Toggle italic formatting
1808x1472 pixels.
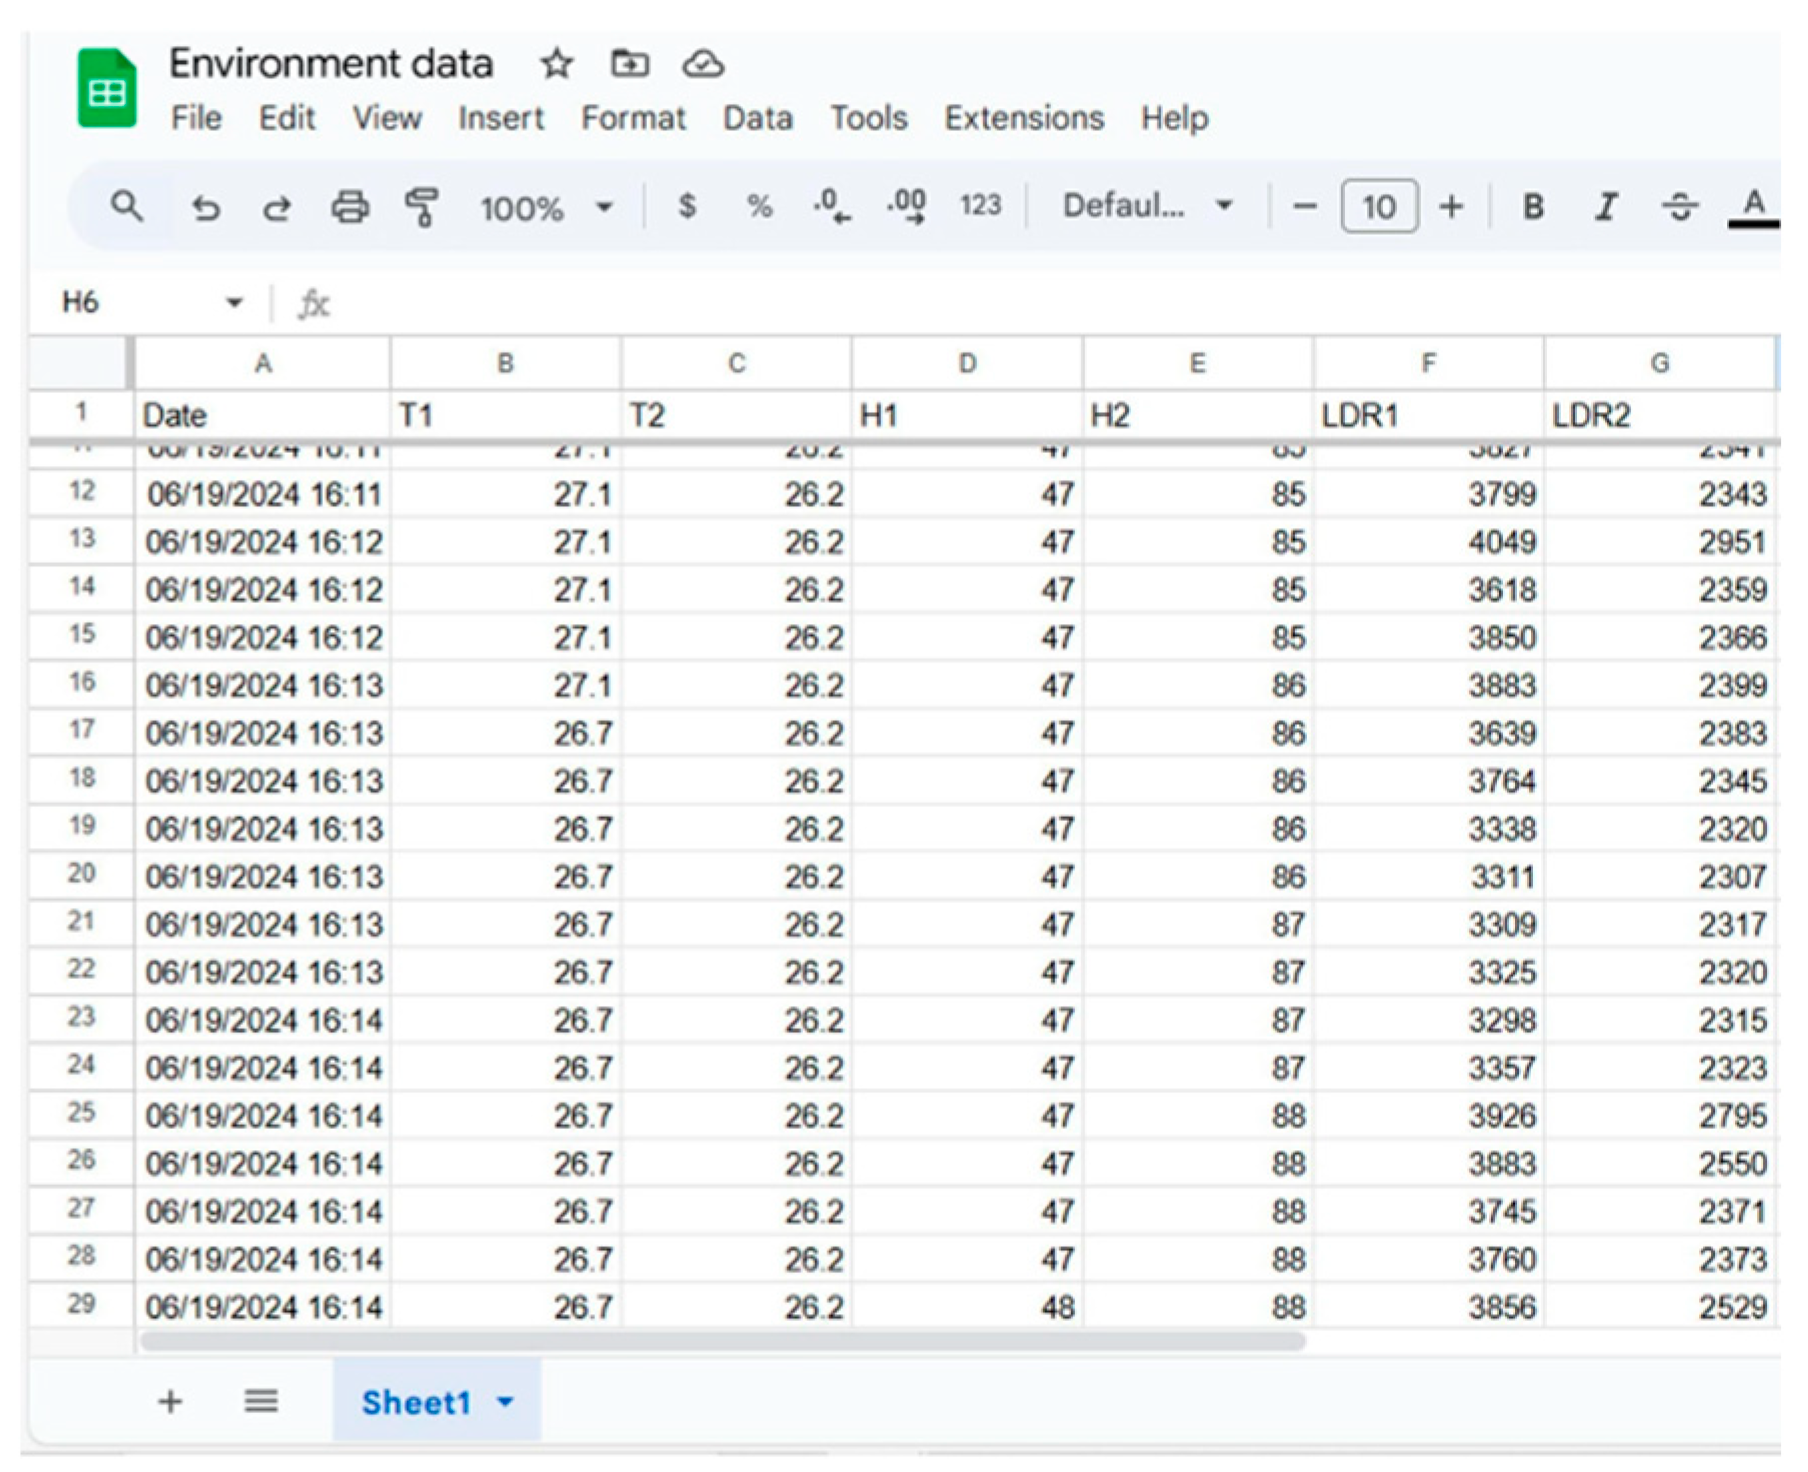(x=1606, y=207)
